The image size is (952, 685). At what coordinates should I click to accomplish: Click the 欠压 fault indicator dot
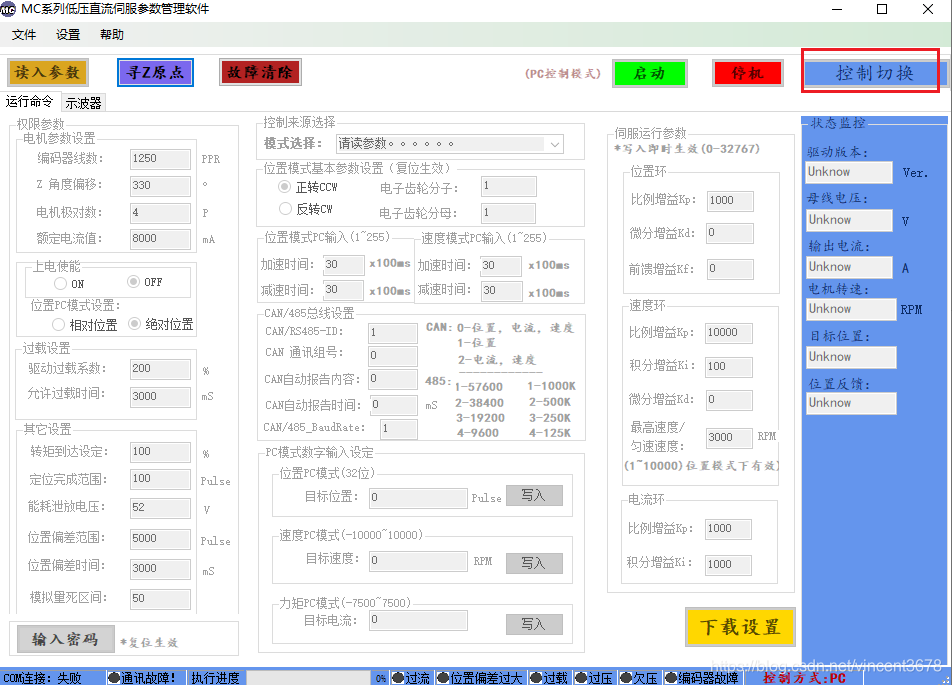(626, 677)
